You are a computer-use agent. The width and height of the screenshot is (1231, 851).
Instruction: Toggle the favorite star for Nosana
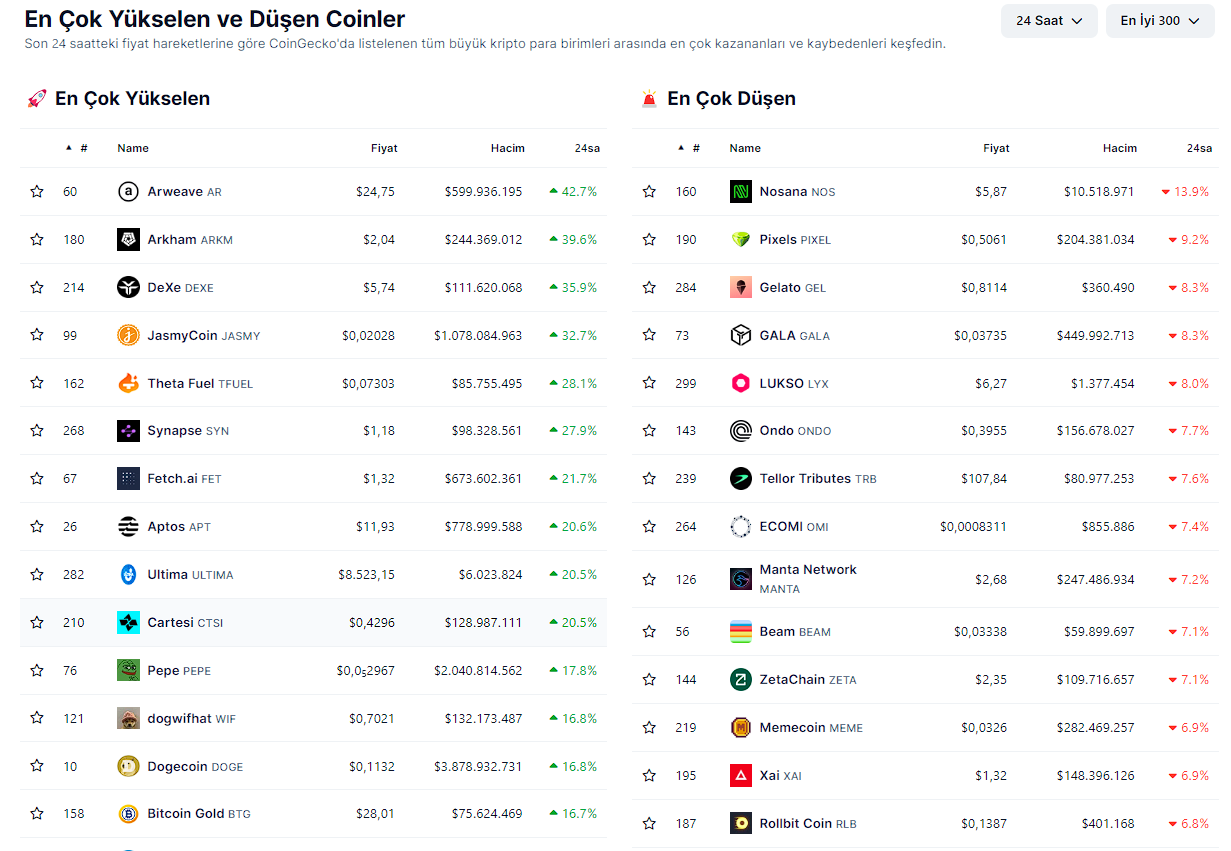[649, 191]
